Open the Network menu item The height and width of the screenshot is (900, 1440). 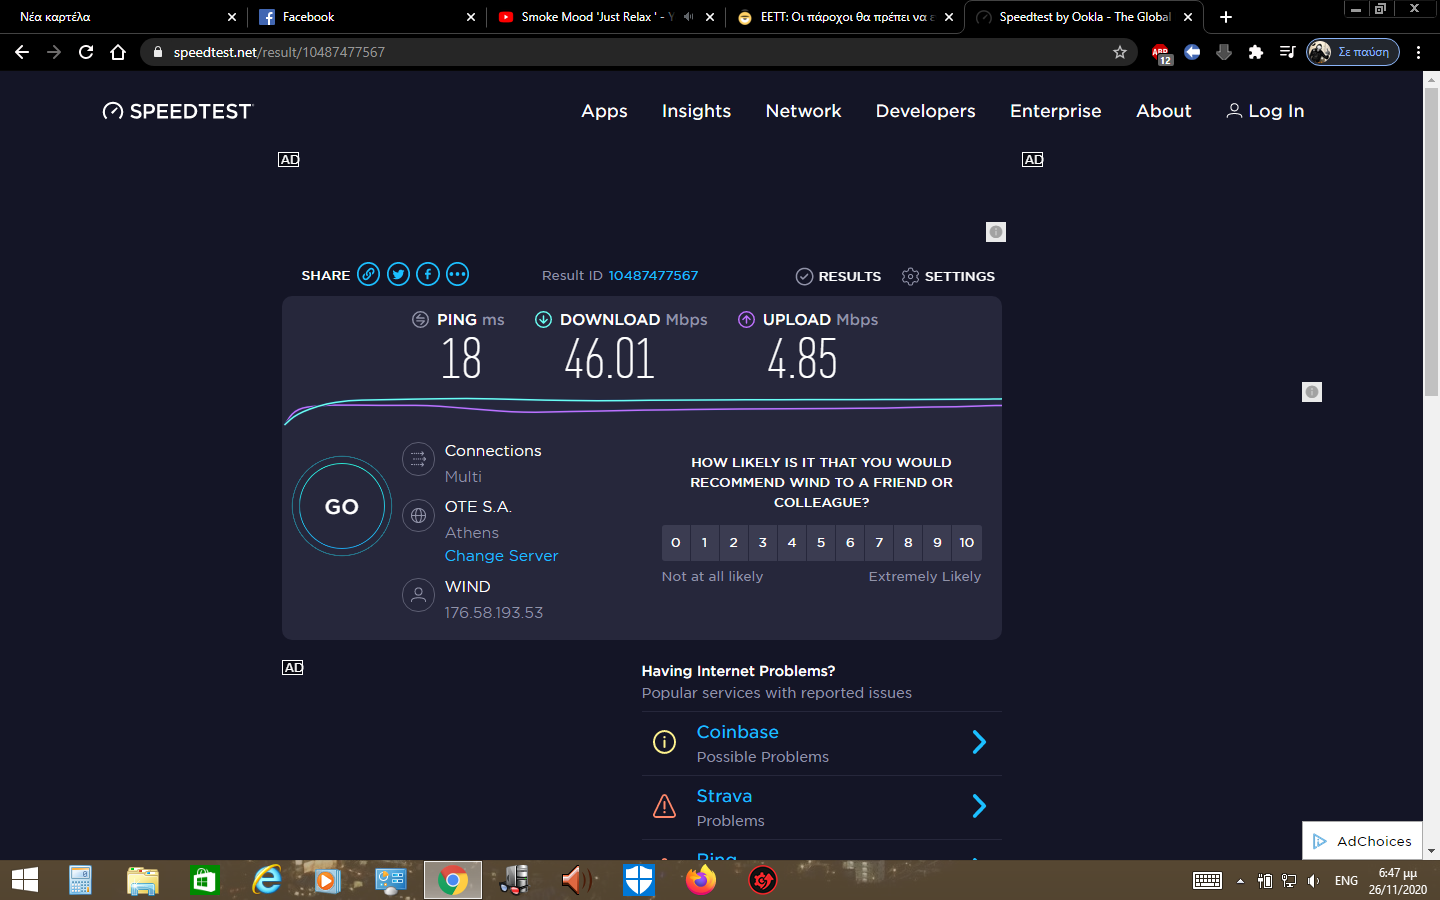803,111
